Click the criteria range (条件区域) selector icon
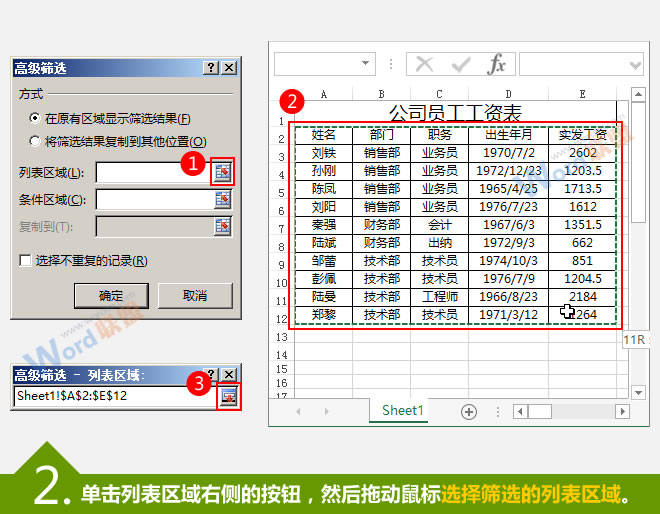The image size is (660, 514). coord(222,200)
